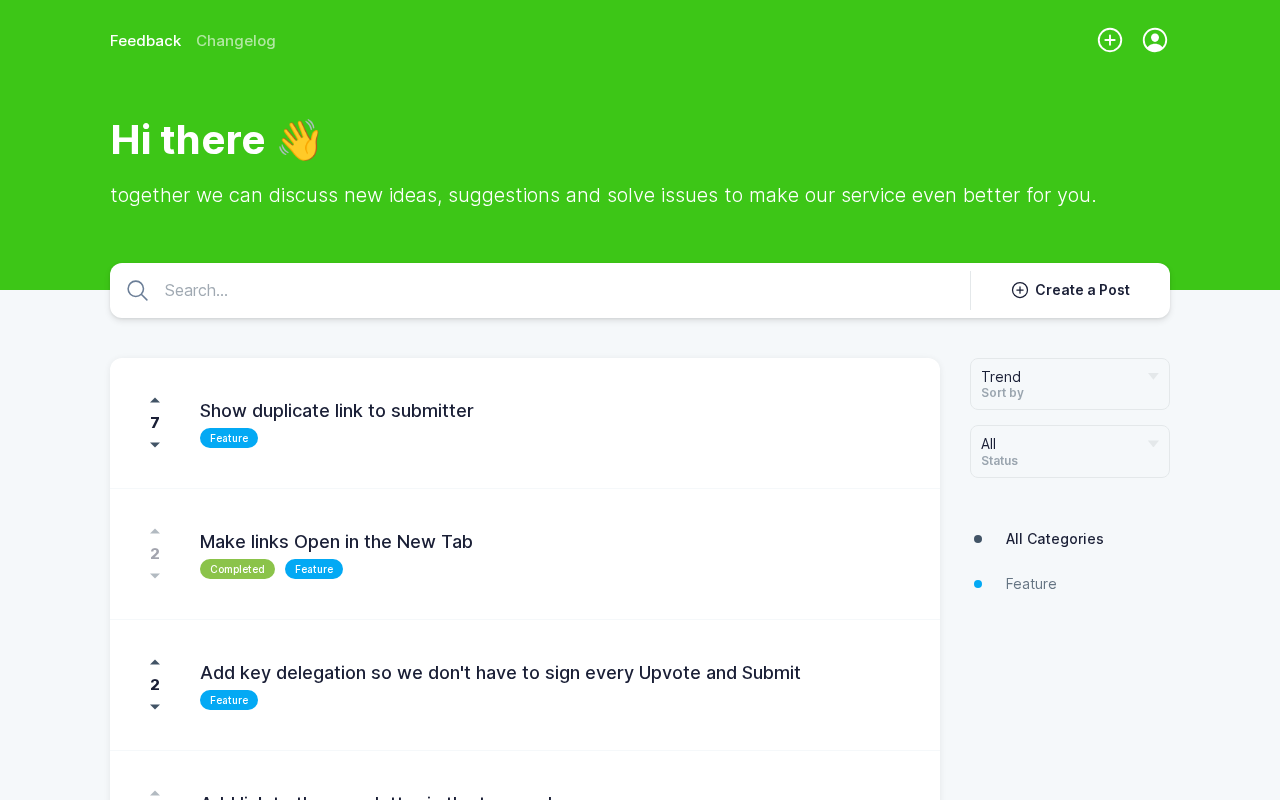Open the Trend sort by dropdown
1280x800 pixels.
point(1069,384)
